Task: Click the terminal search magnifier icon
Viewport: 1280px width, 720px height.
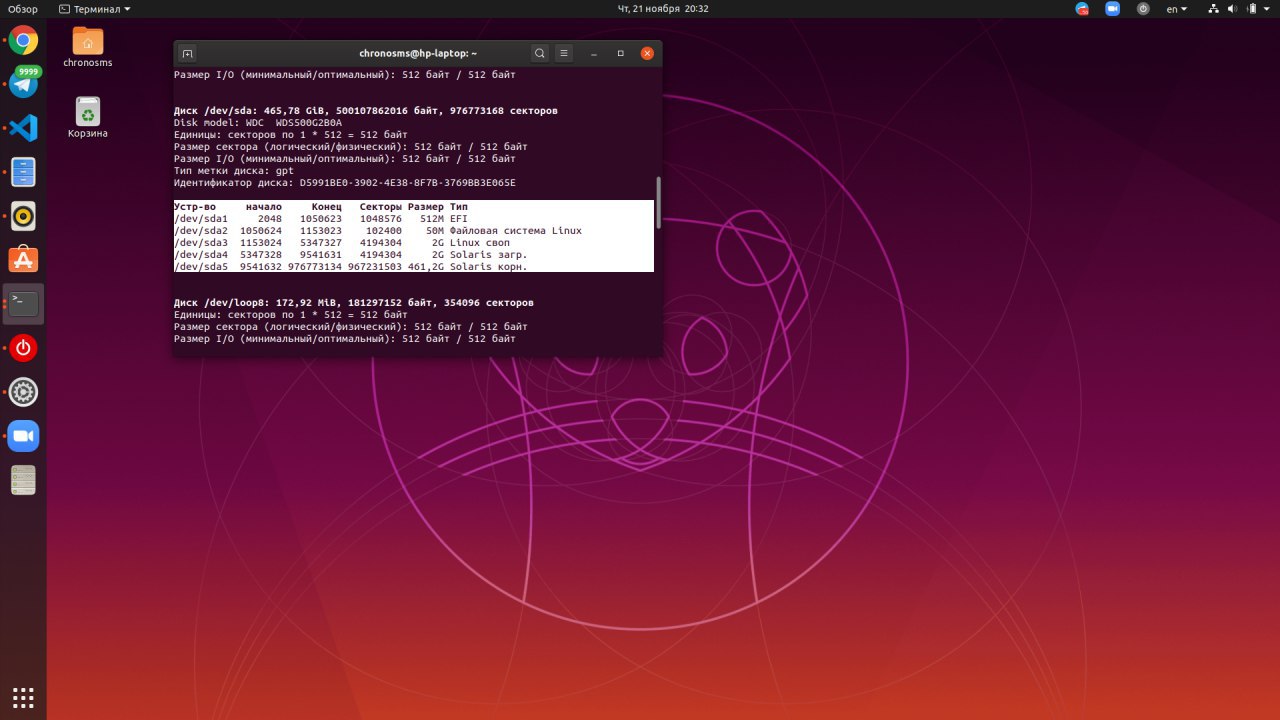Action: click(x=540, y=53)
